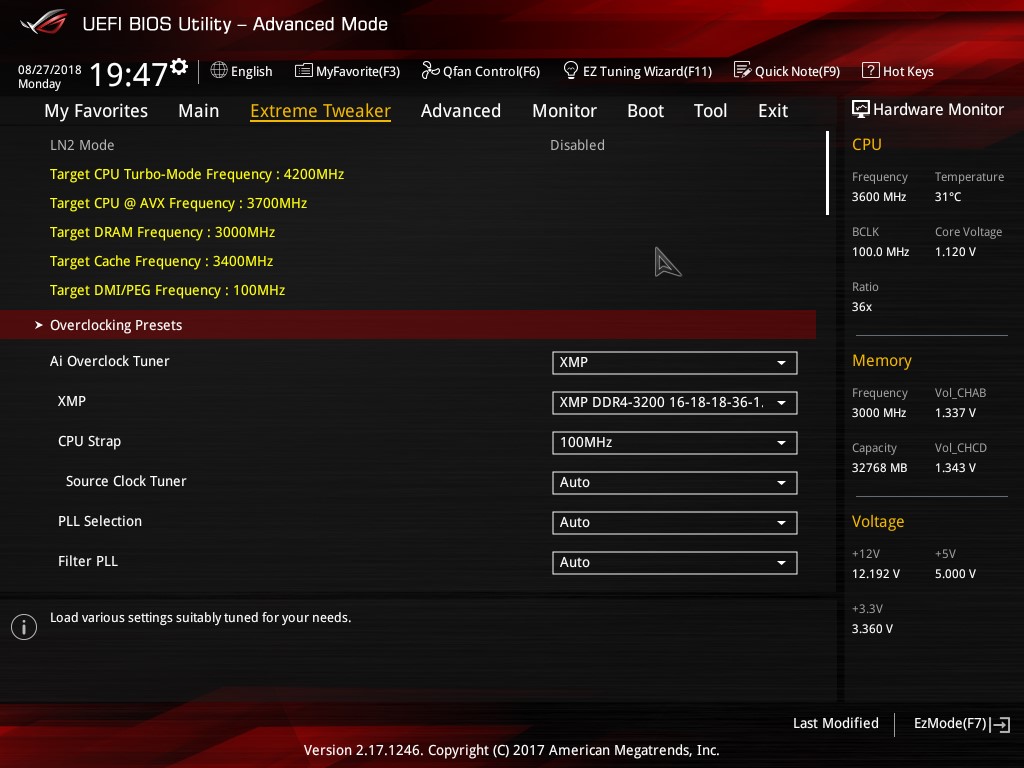Open the XMP profile dropdown

tap(675, 402)
